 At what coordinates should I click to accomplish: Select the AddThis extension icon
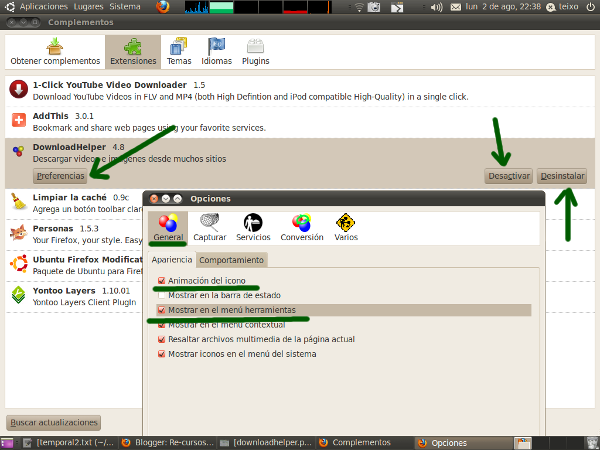tap(18, 120)
